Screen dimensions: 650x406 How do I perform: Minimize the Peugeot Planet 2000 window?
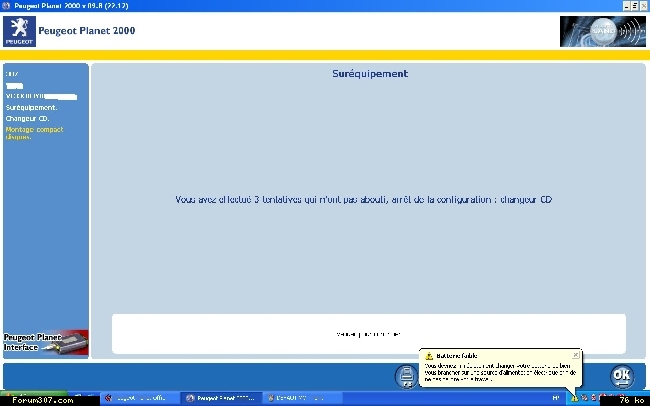point(626,6)
